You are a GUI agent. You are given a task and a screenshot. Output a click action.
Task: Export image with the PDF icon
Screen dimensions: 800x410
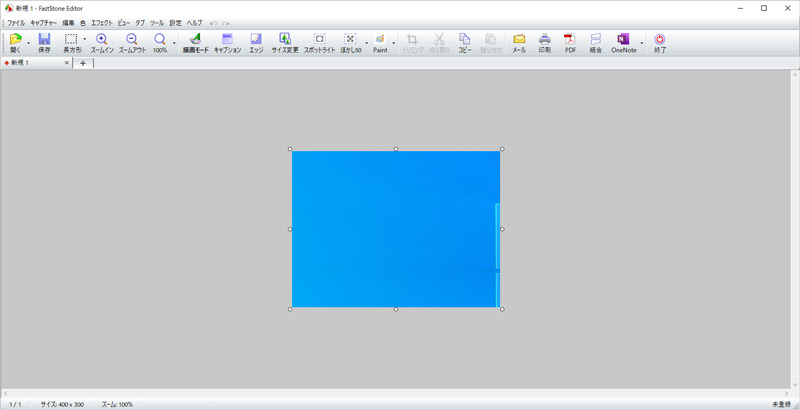[570, 42]
